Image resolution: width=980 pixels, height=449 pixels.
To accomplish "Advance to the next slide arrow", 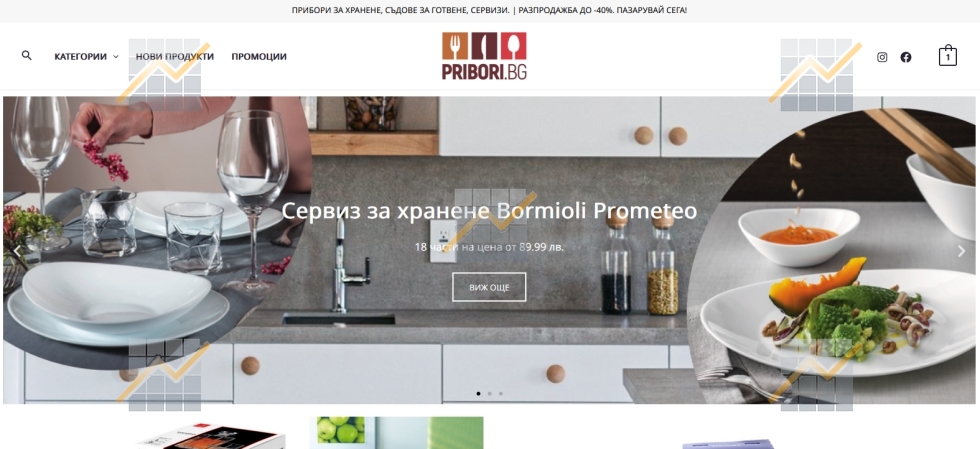I will [961, 251].
